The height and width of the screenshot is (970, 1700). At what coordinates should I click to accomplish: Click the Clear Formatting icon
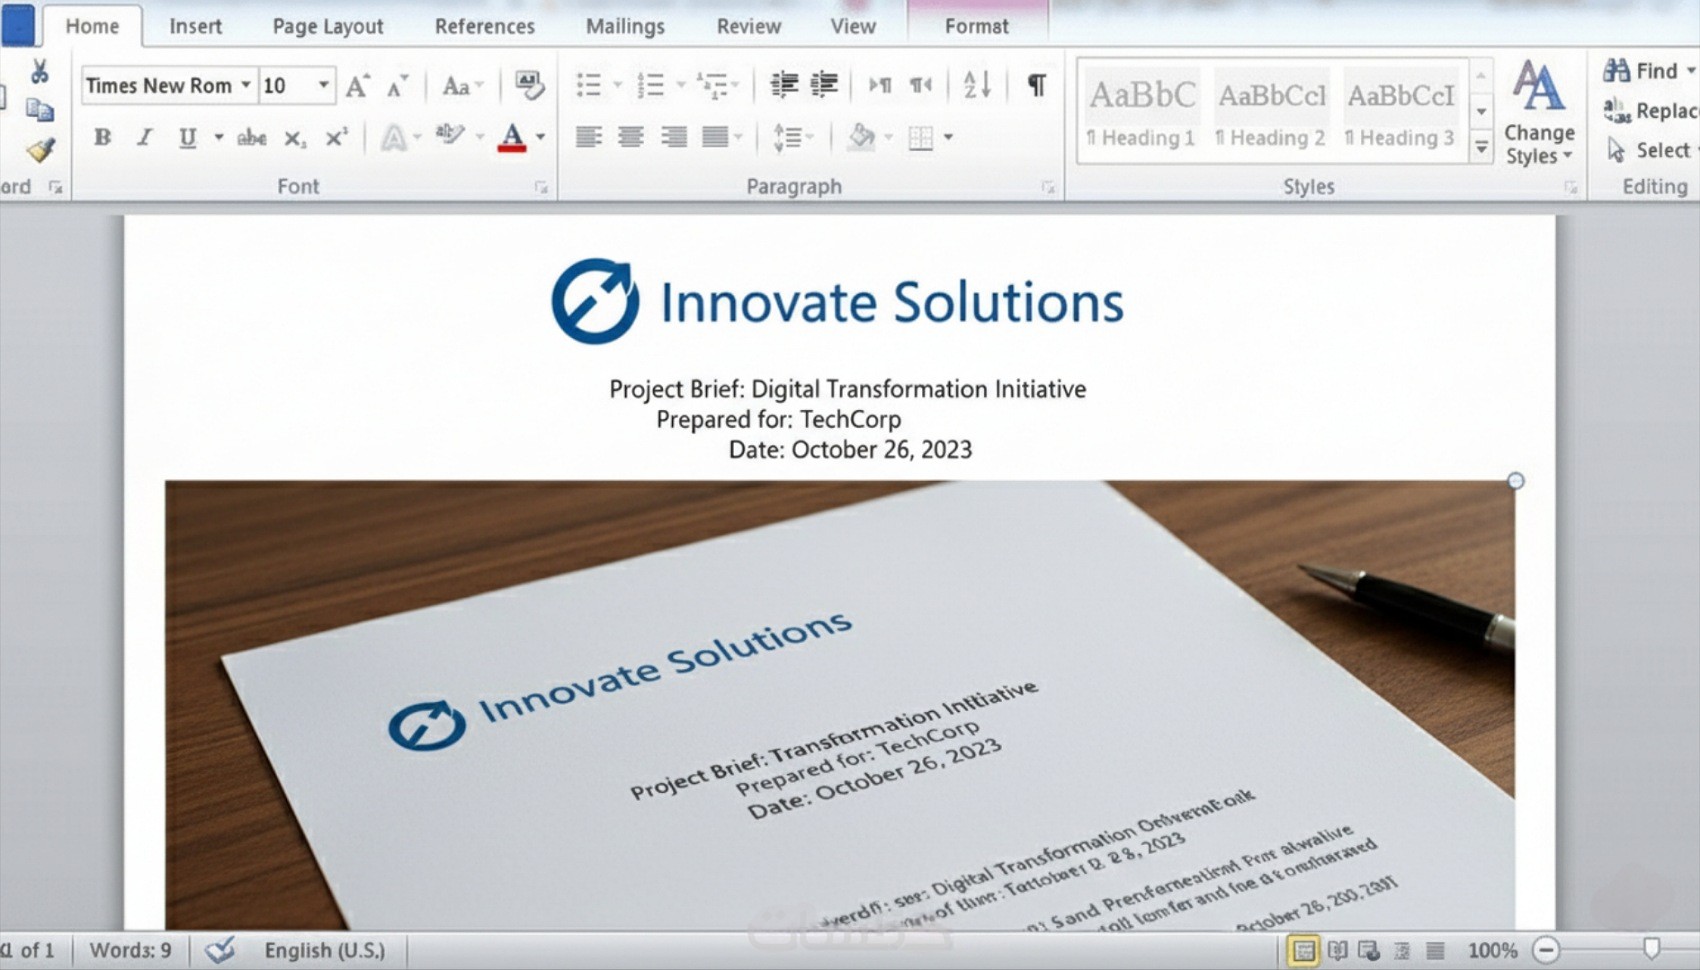[x=529, y=85]
